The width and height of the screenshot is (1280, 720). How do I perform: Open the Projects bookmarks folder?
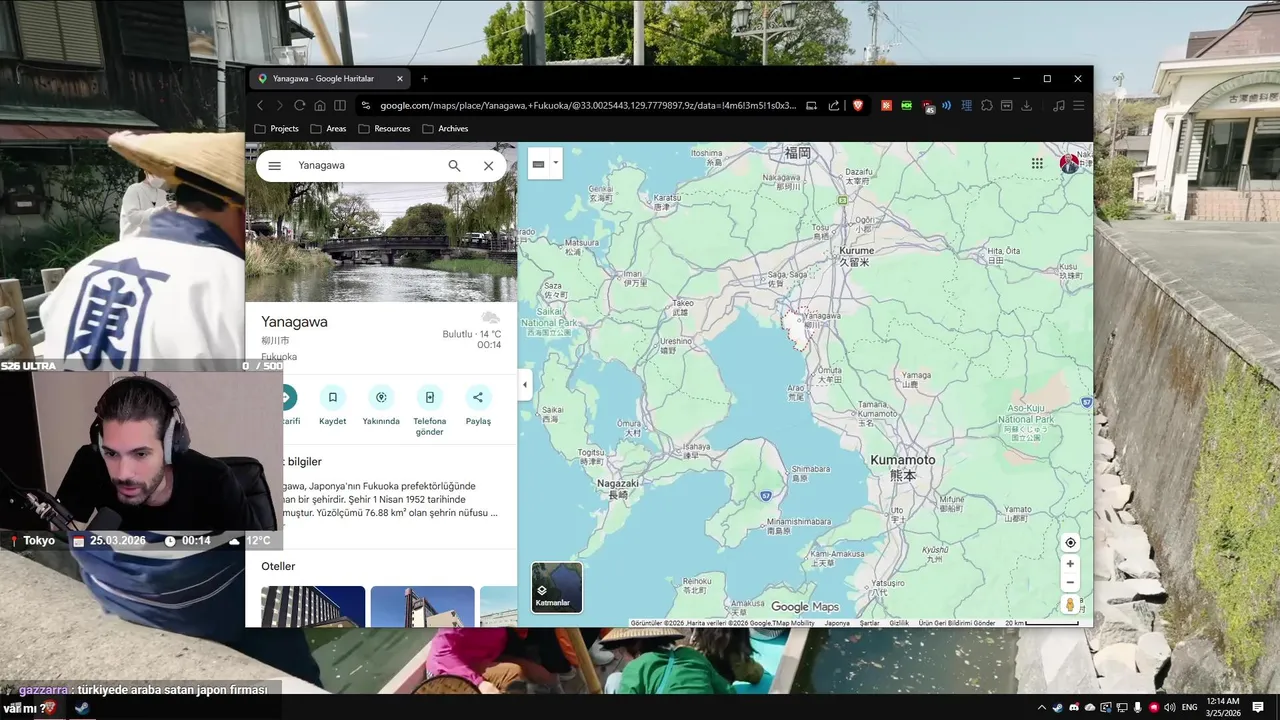[277, 129]
